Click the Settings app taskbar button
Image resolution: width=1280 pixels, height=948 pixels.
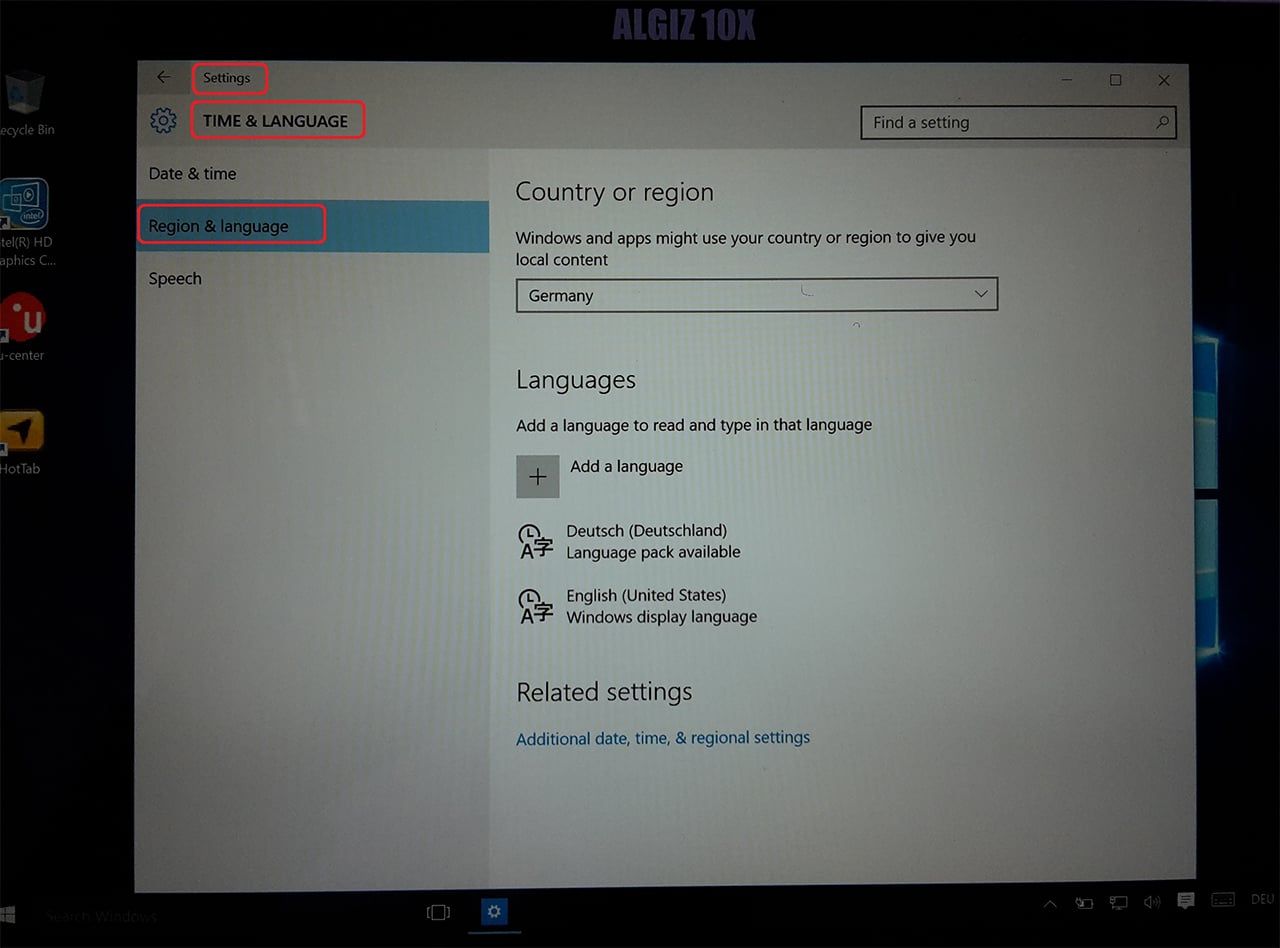pos(494,911)
